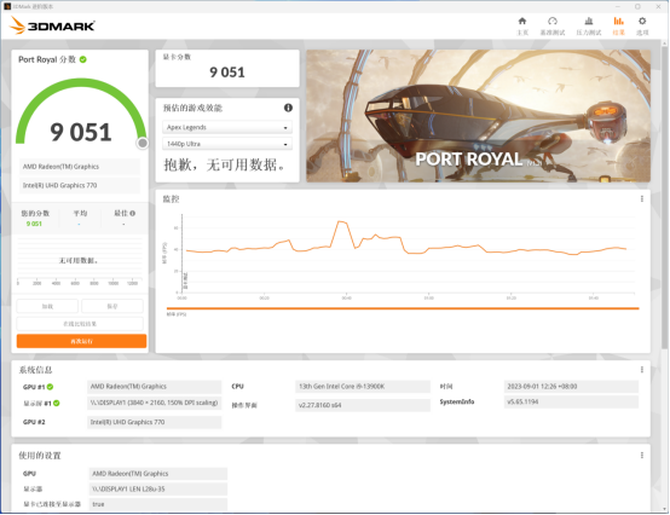Viewport: 670px width, 515px height.
Task: Click the gray handle on score gauge
Action: click(142, 143)
